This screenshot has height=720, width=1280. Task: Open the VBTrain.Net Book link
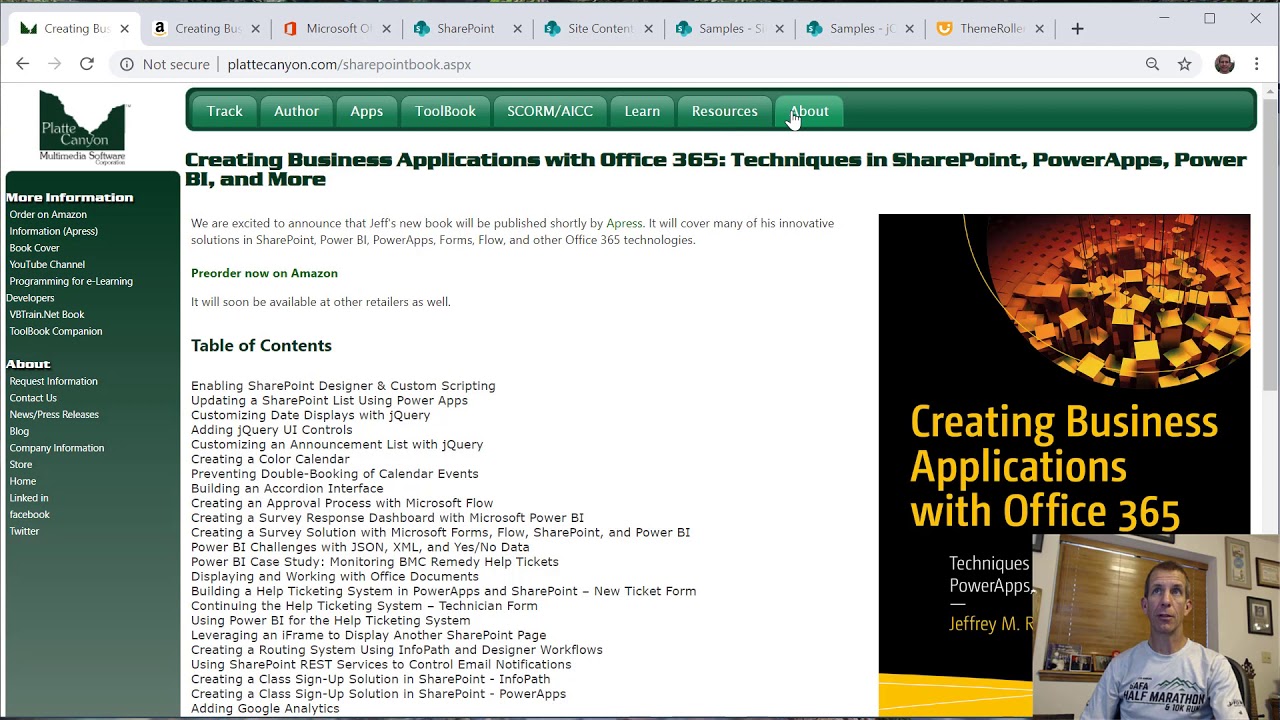[x=47, y=314]
